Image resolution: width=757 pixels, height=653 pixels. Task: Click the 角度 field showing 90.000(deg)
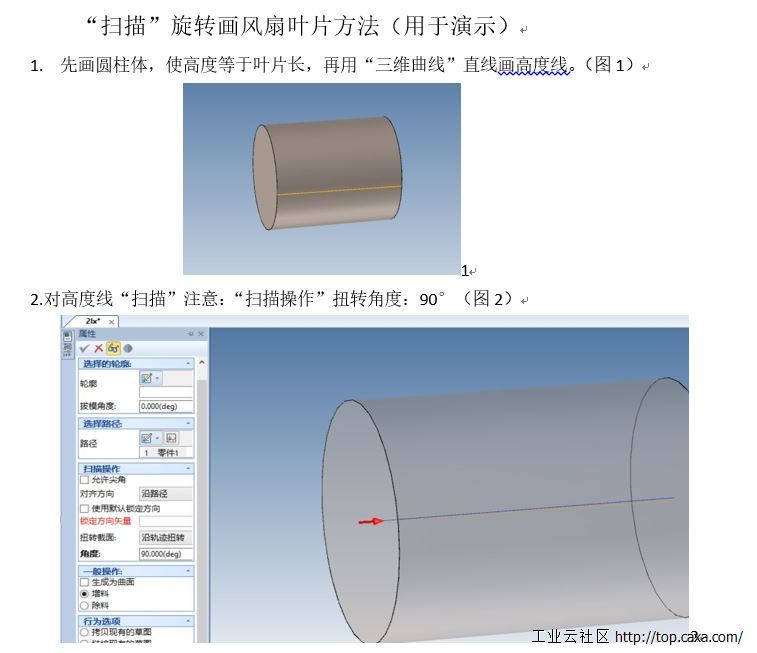click(166, 554)
